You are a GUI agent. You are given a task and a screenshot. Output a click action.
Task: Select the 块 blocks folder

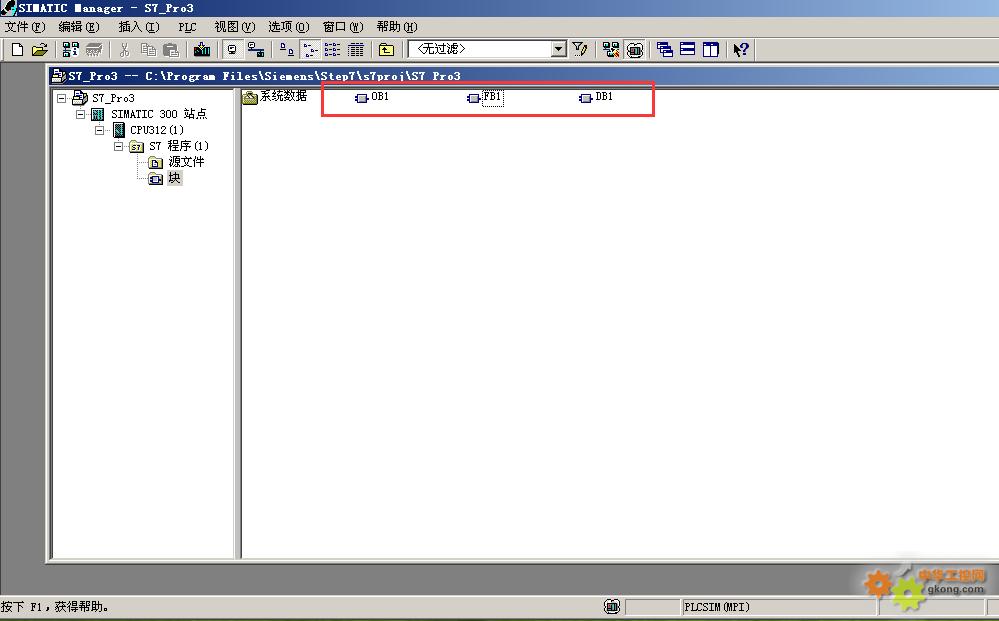(x=175, y=178)
